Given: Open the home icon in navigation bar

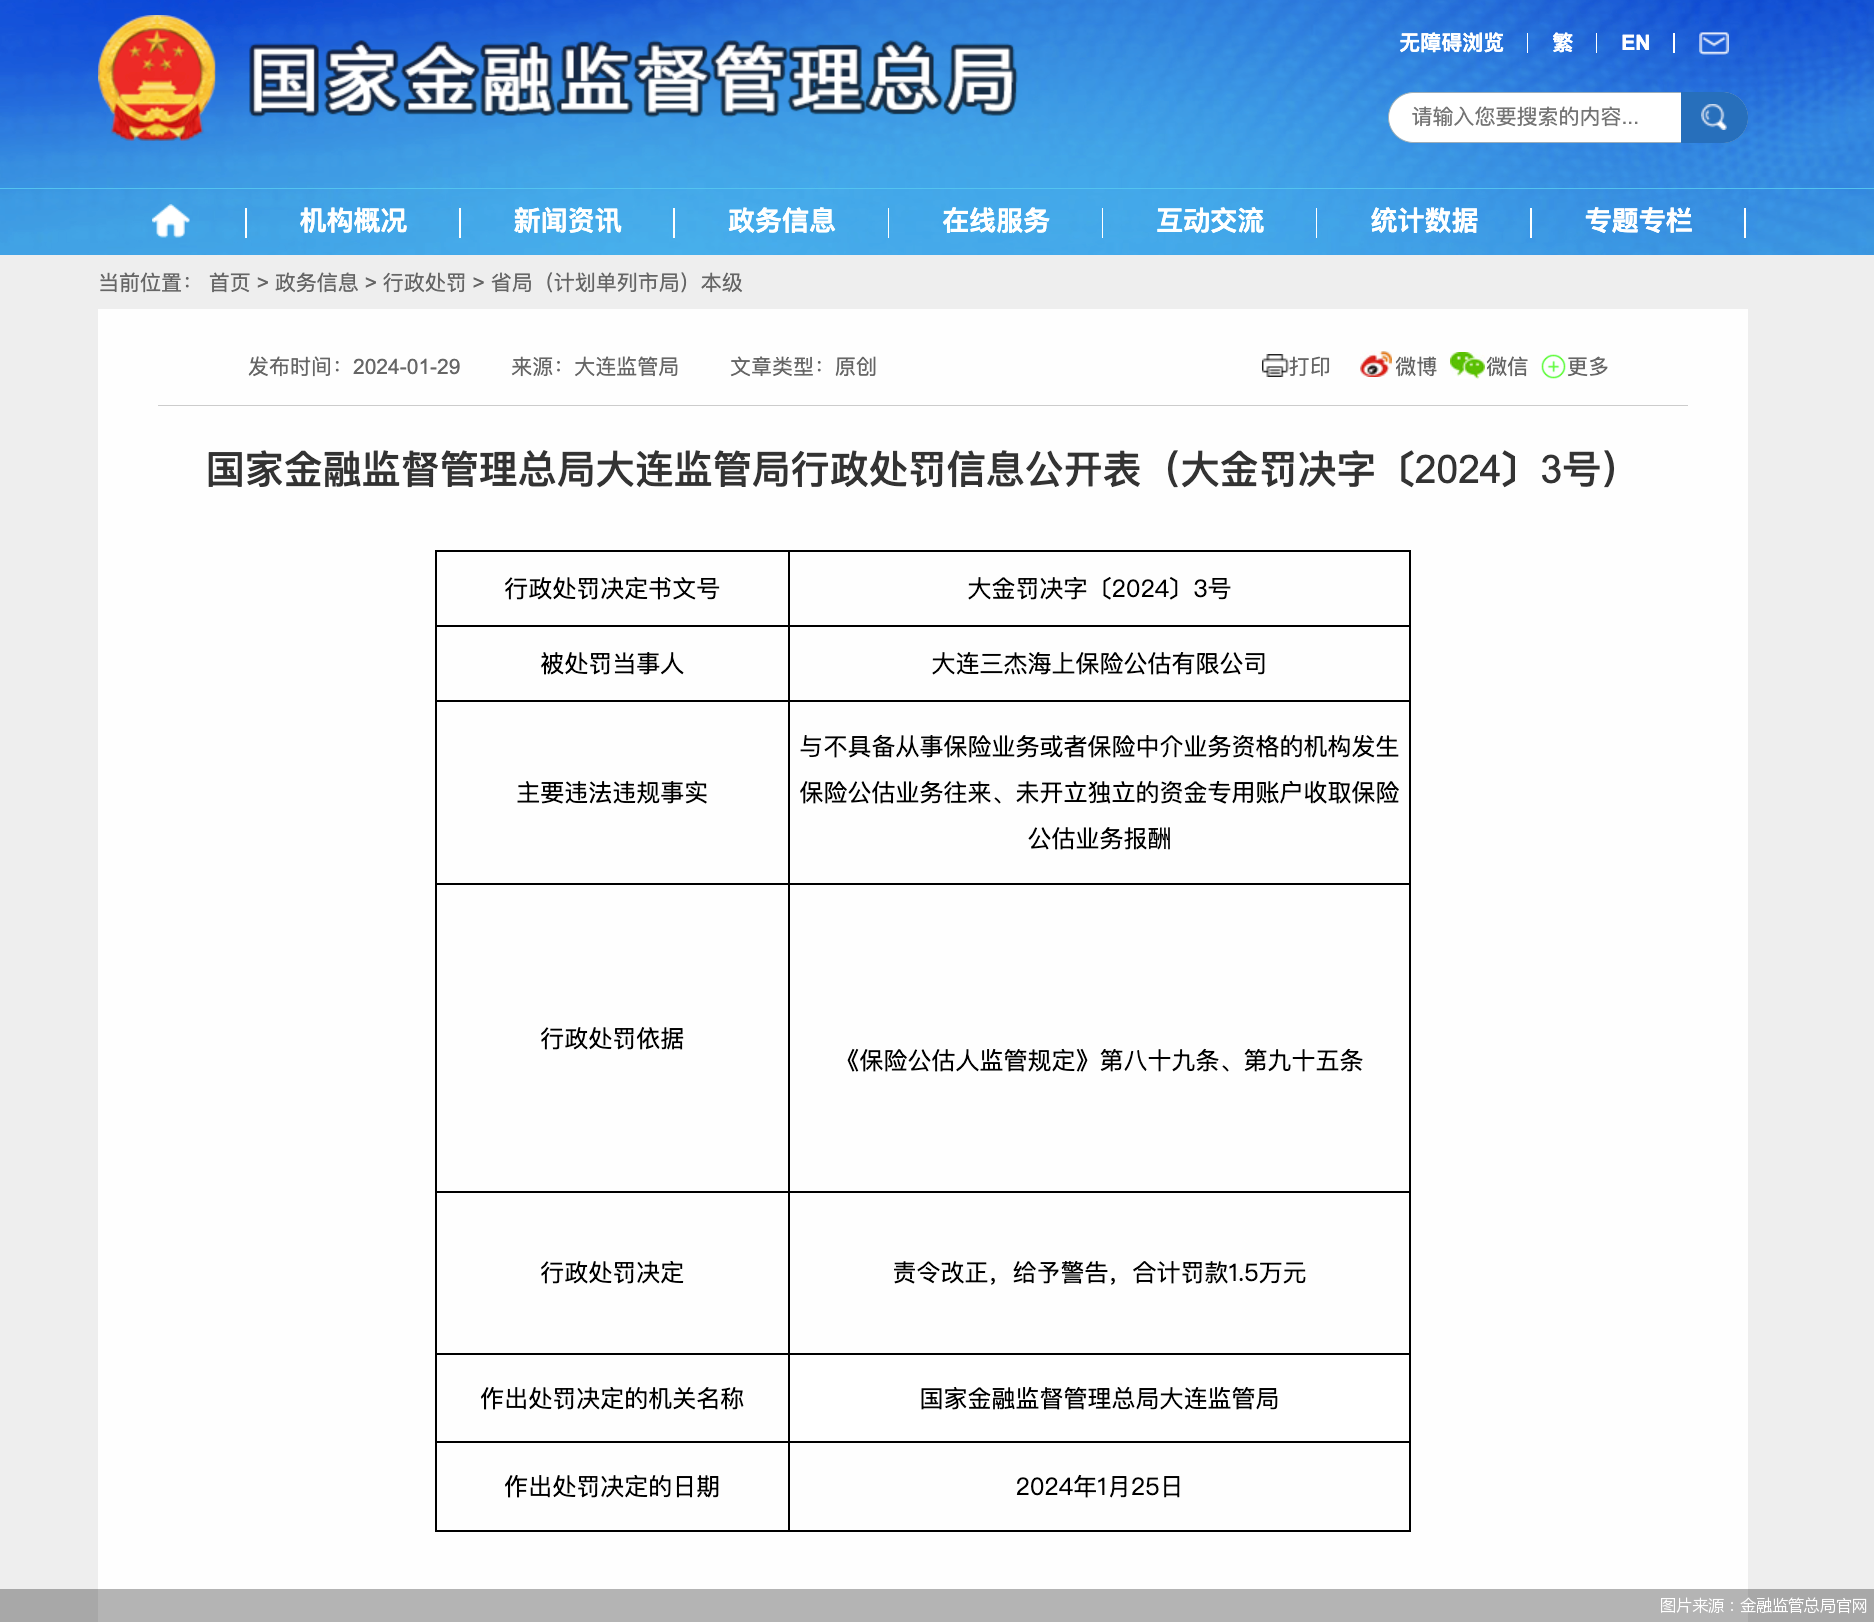Looking at the screenshot, I should (170, 221).
